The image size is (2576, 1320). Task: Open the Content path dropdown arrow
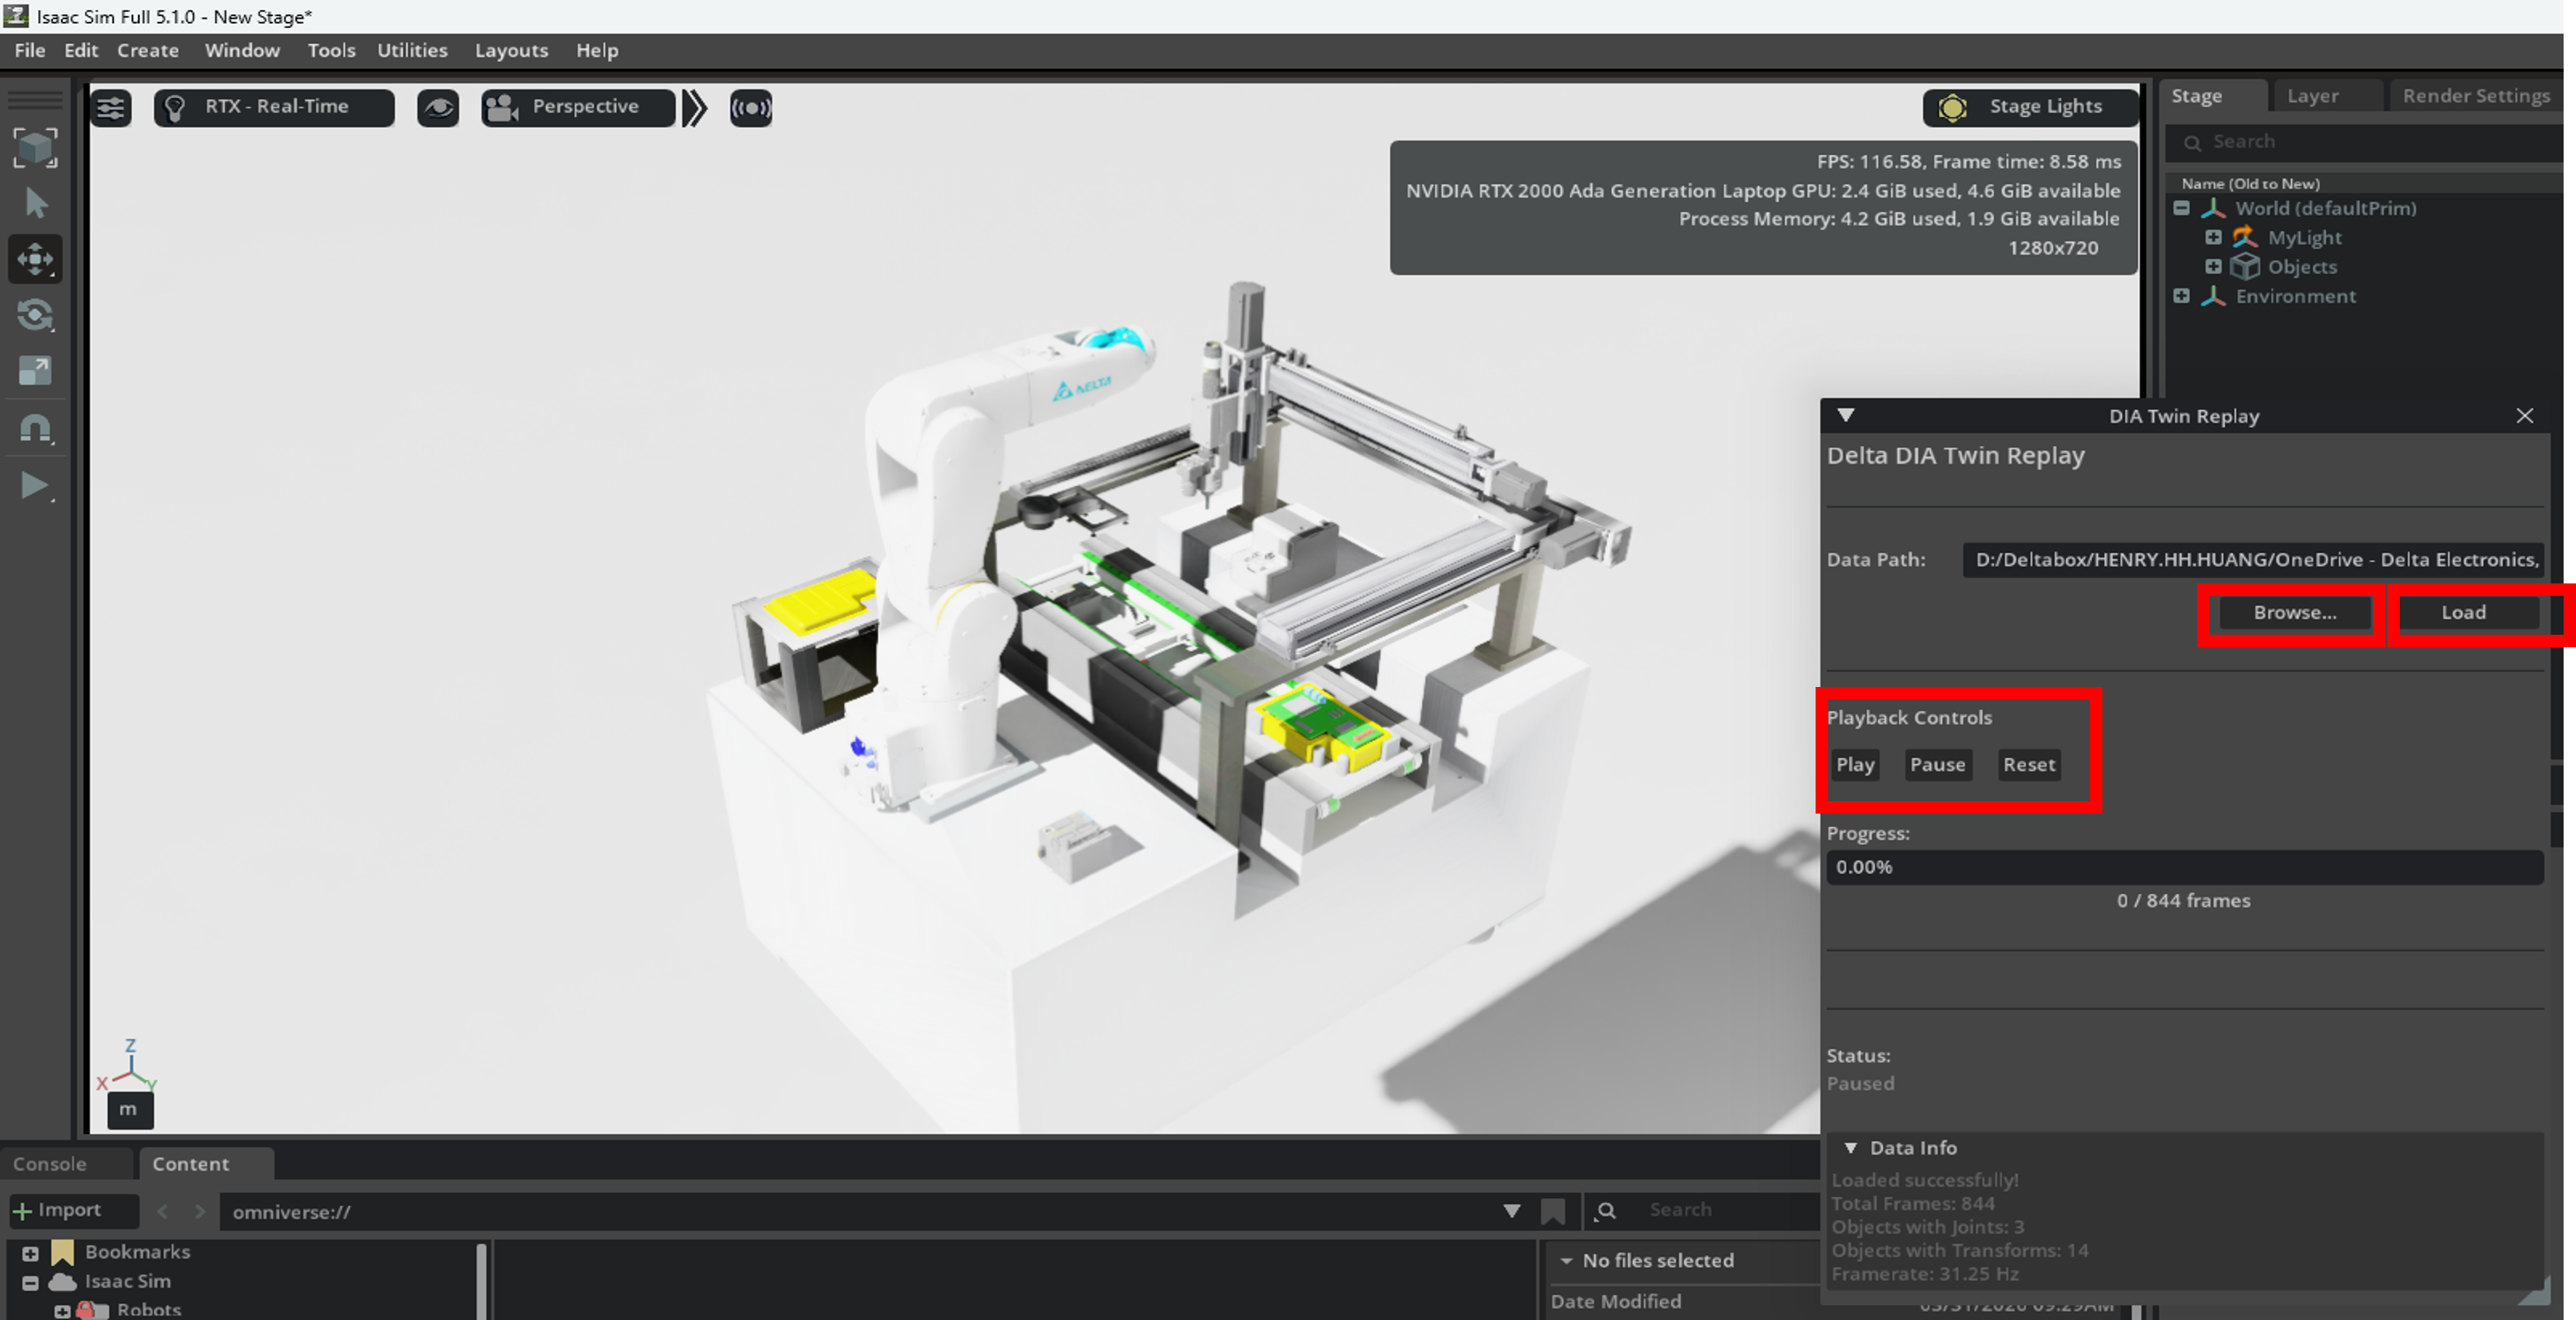1512,1212
